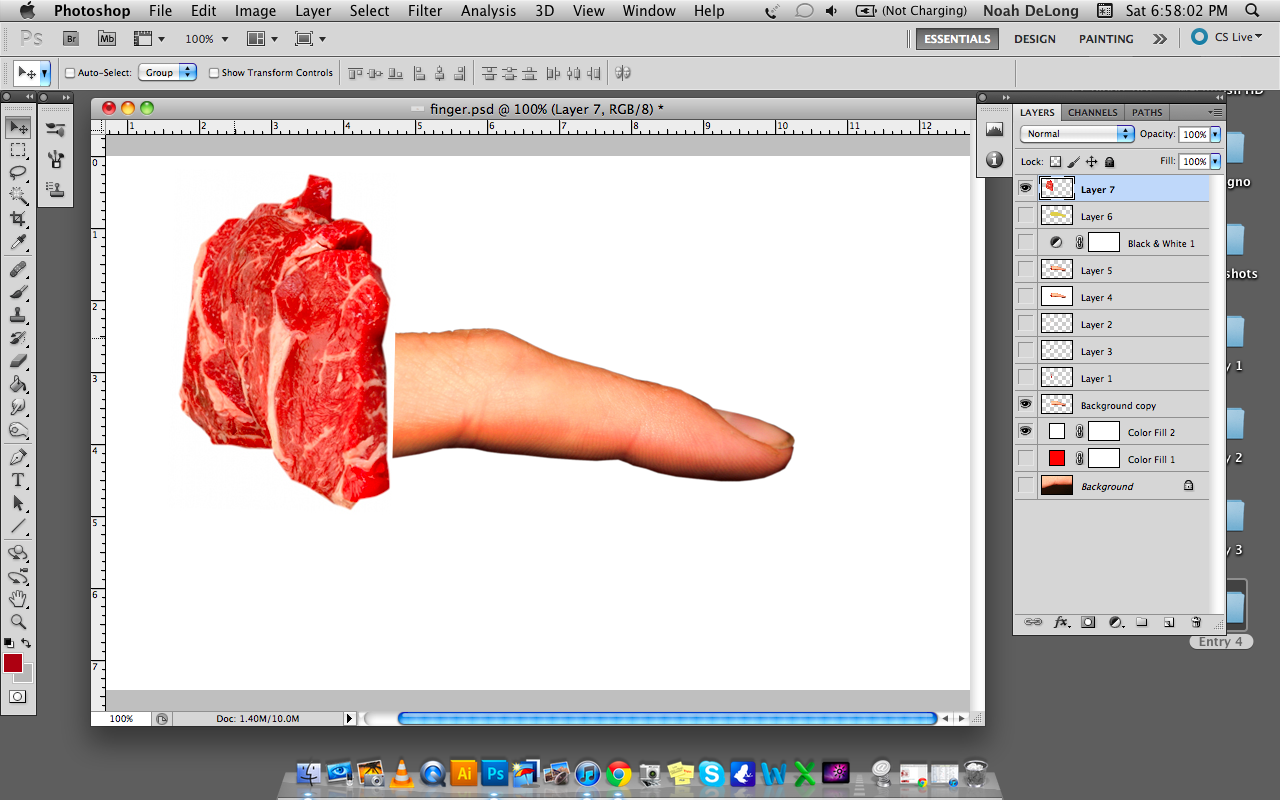Show the Color Fill 1 layer
This screenshot has height=800, width=1280.
click(1025, 458)
